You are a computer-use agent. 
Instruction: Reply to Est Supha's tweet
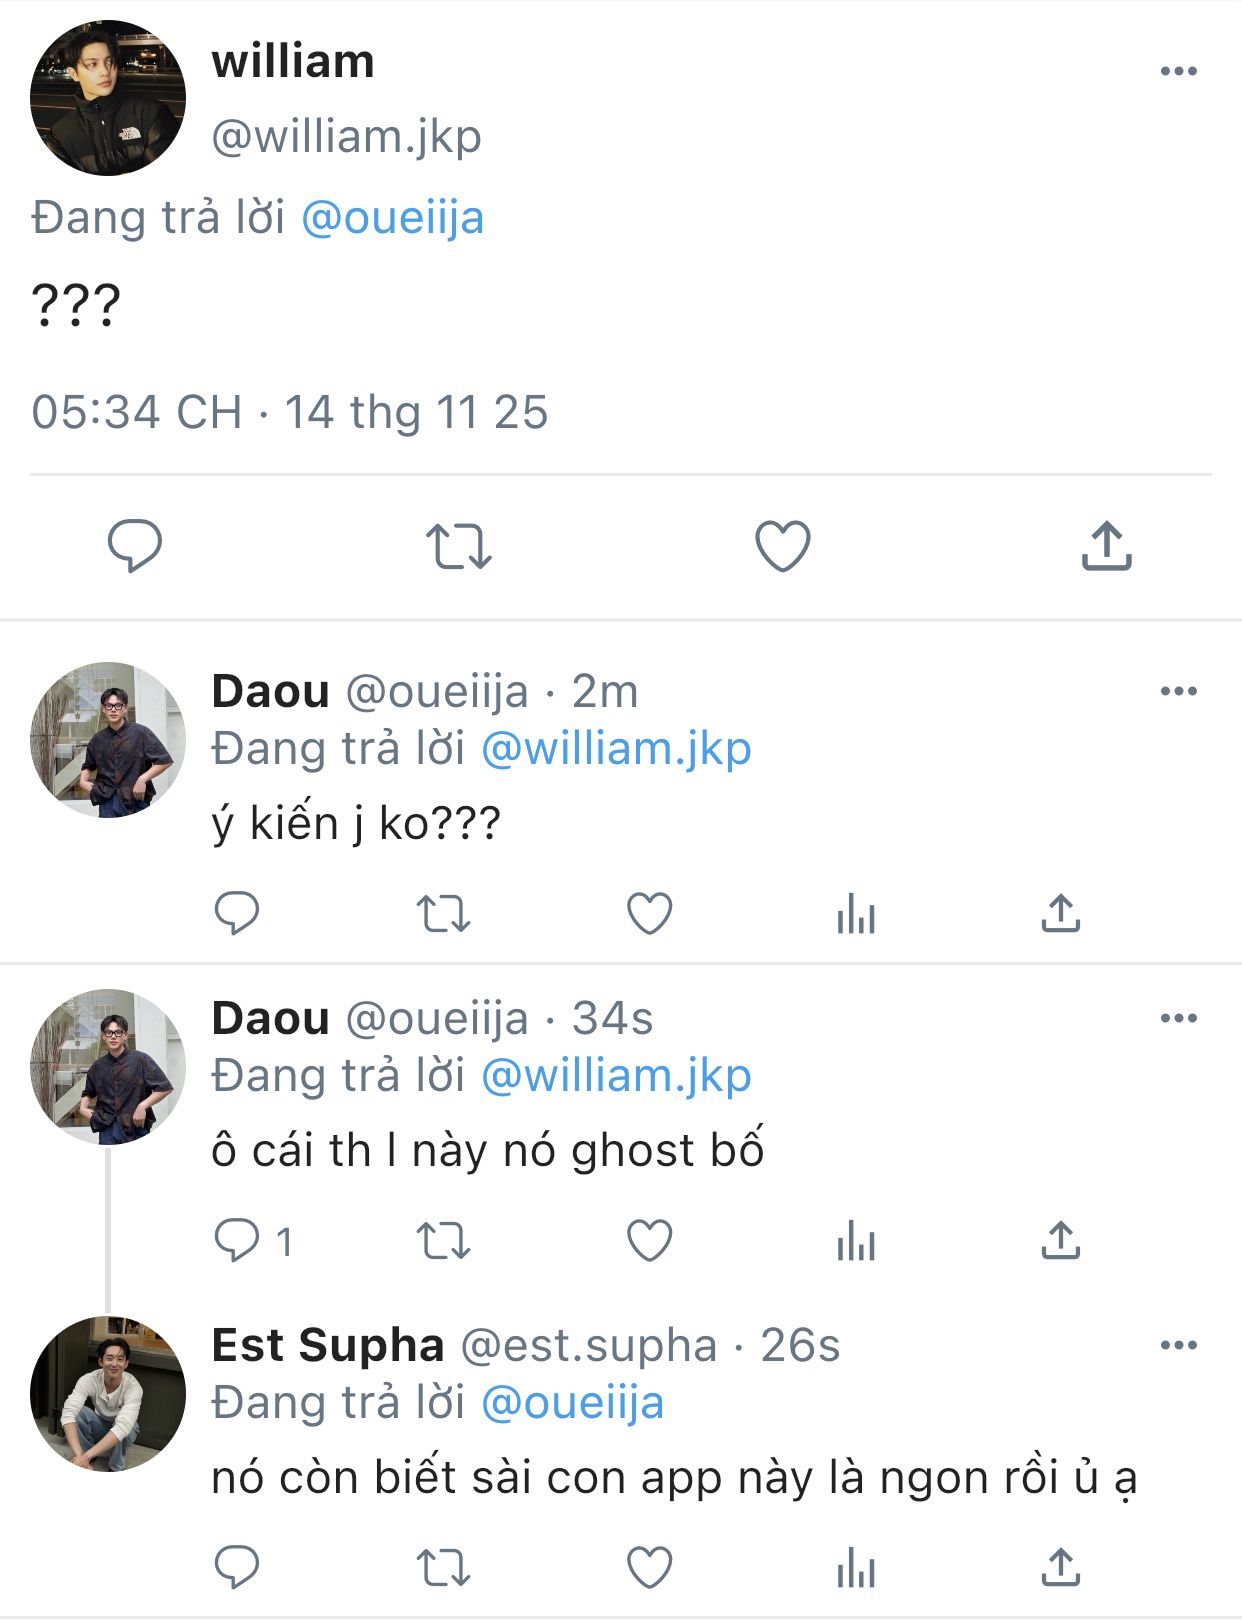pos(237,1567)
